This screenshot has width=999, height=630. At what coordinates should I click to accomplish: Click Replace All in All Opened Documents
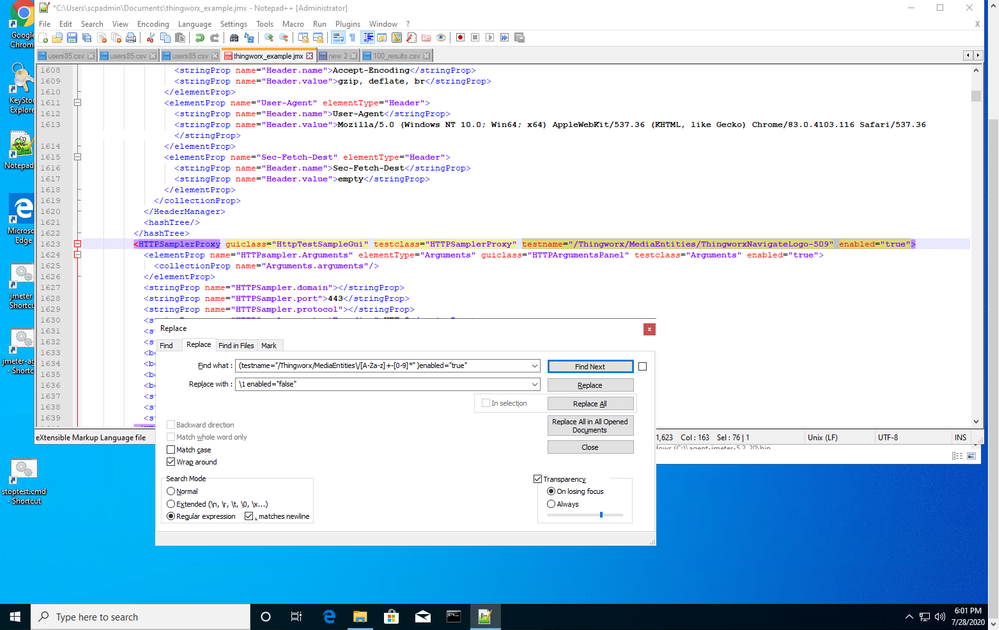[x=590, y=426]
